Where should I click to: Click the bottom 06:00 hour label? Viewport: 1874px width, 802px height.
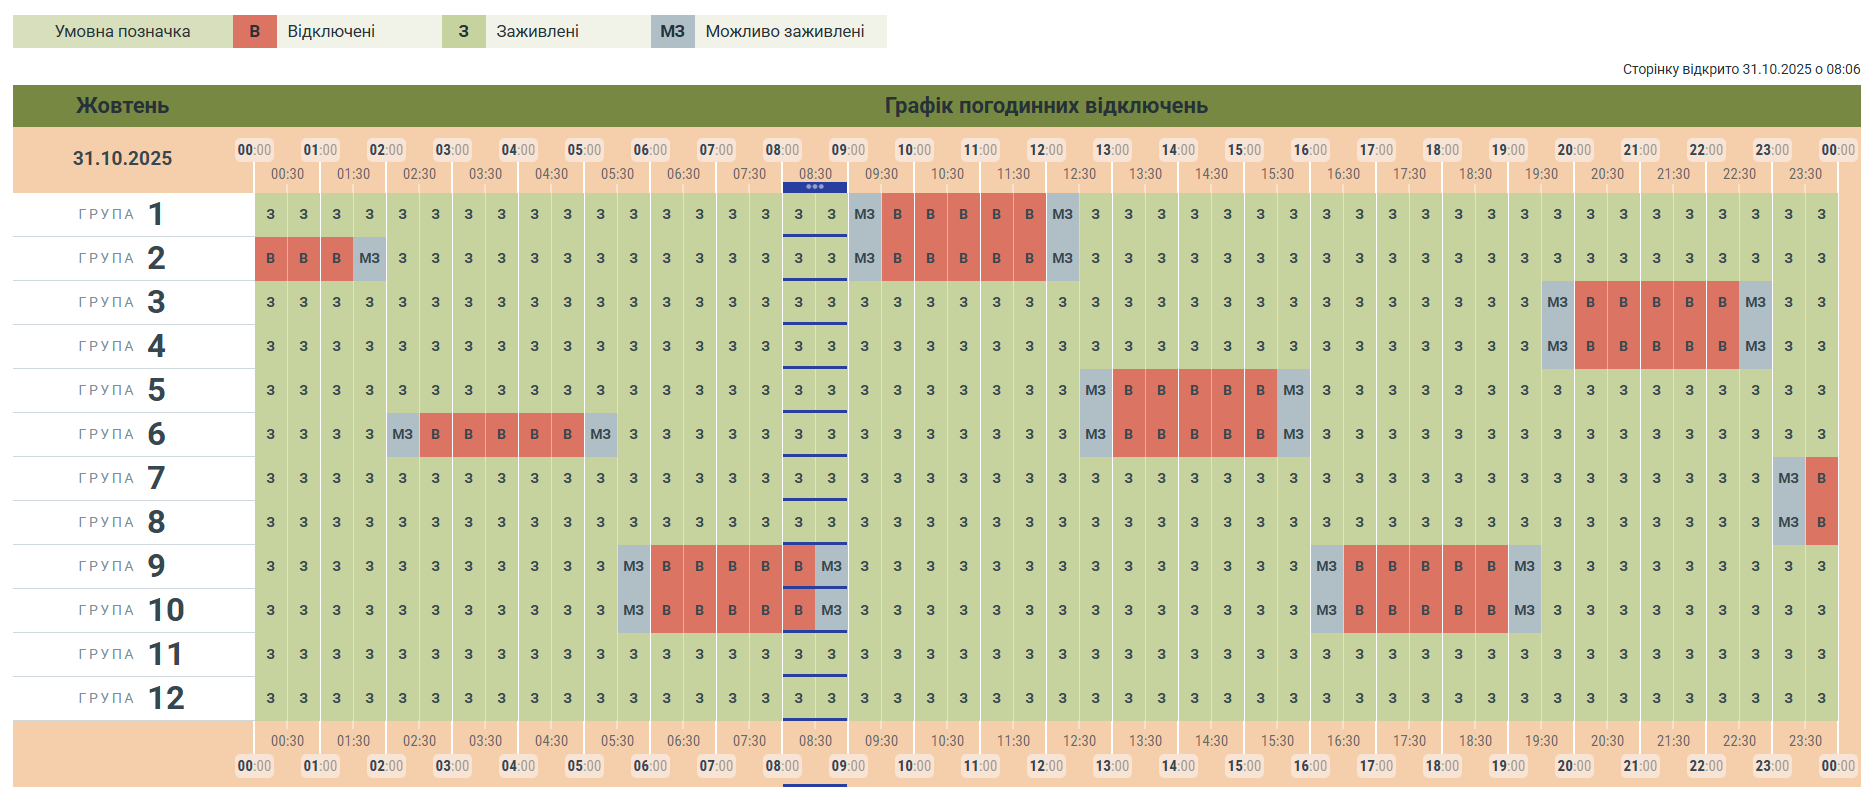pos(650,766)
